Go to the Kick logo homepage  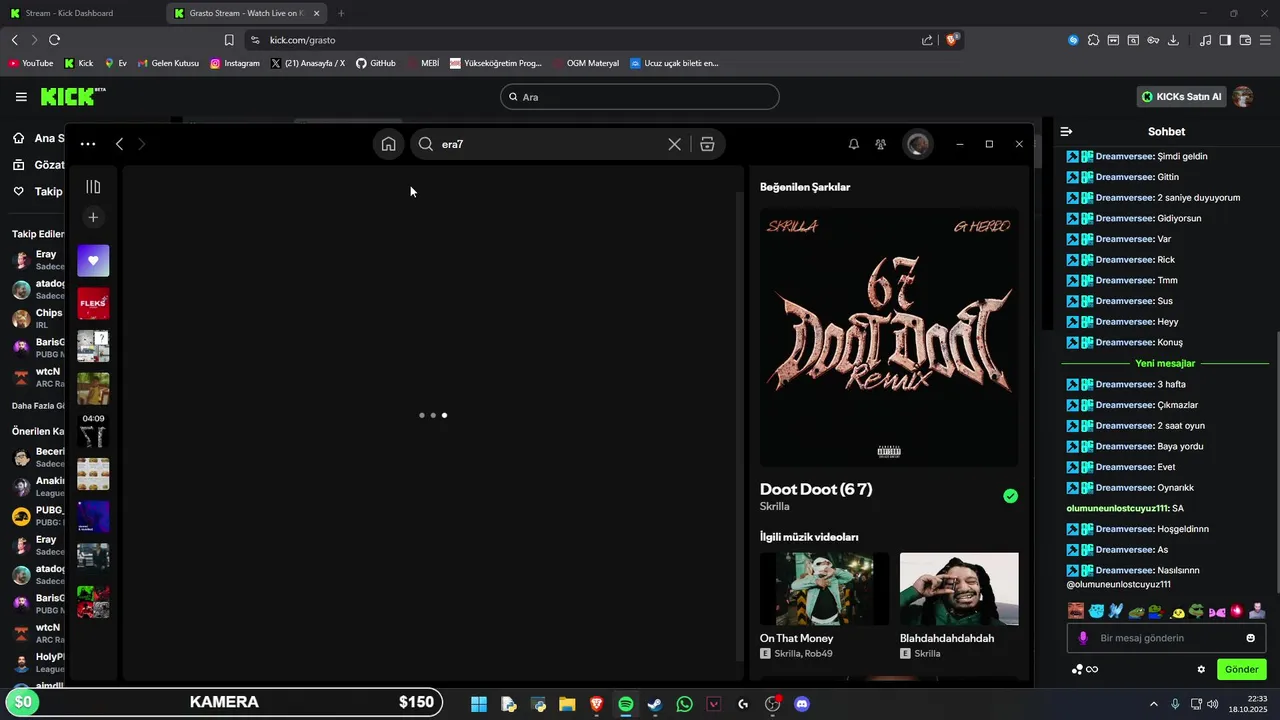[x=72, y=97]
